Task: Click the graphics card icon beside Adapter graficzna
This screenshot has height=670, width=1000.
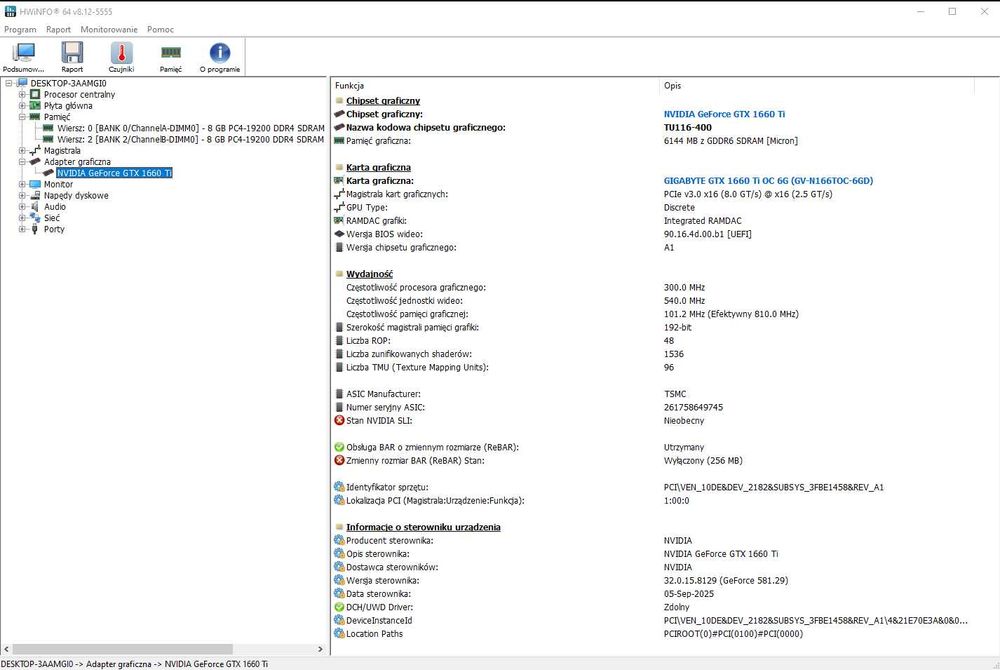Action: [x=35, y=162]
